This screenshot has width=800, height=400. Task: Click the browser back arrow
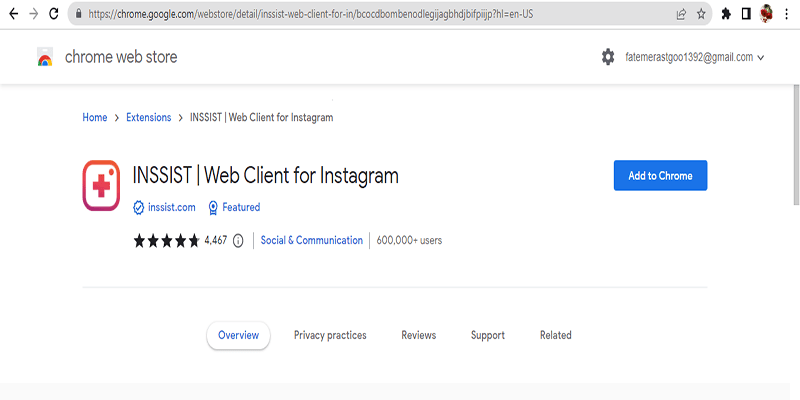(12, 14)
